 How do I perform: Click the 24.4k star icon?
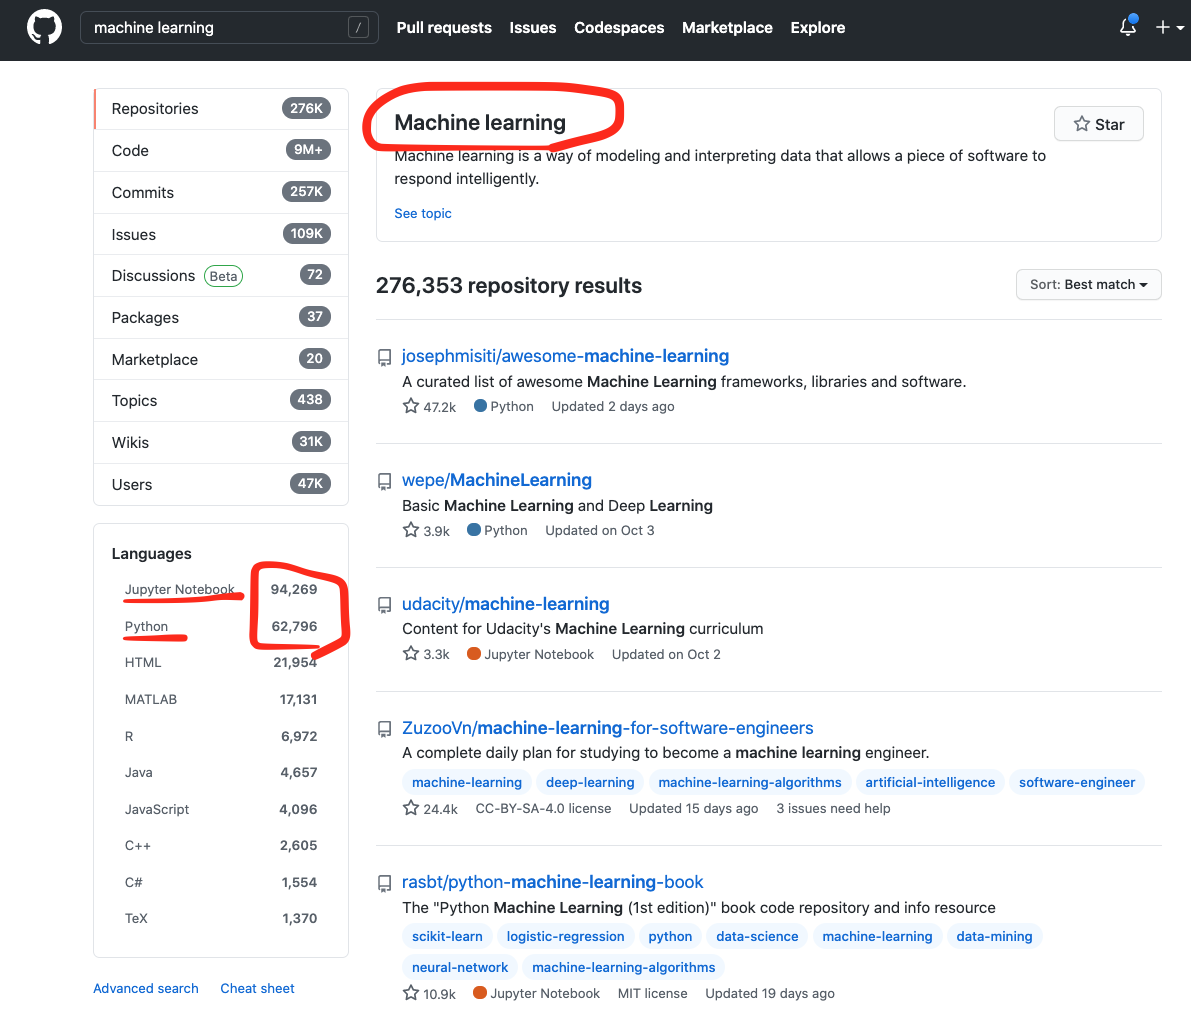(x=411, y=808)
